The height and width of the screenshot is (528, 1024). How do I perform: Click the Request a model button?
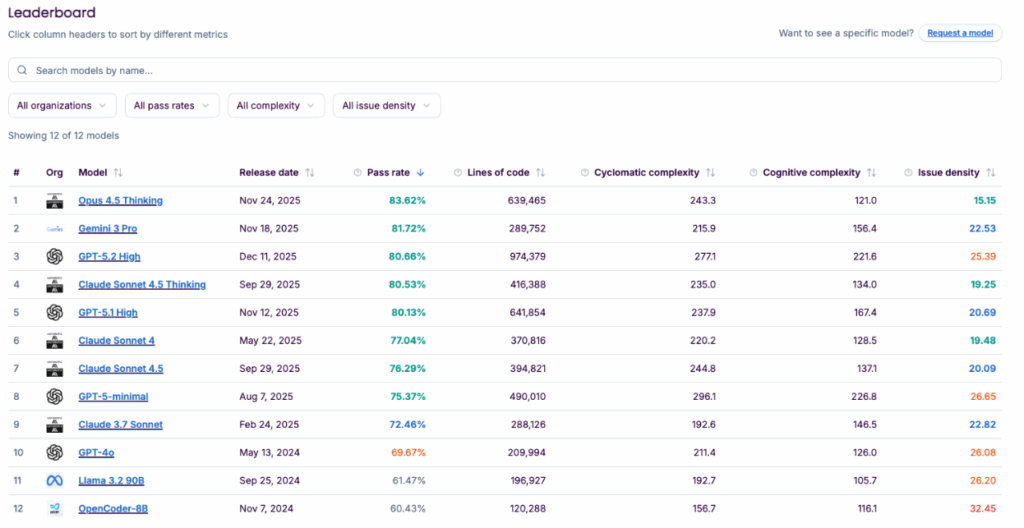[960, 33]
